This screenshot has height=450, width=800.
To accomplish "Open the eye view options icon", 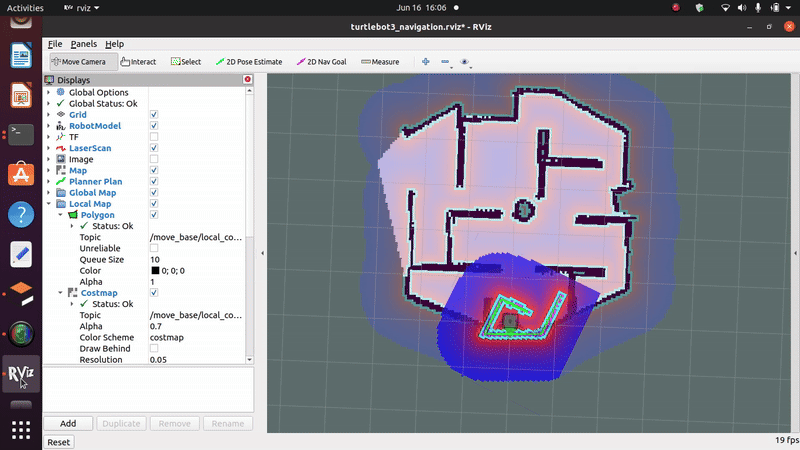I will (464, 62).
